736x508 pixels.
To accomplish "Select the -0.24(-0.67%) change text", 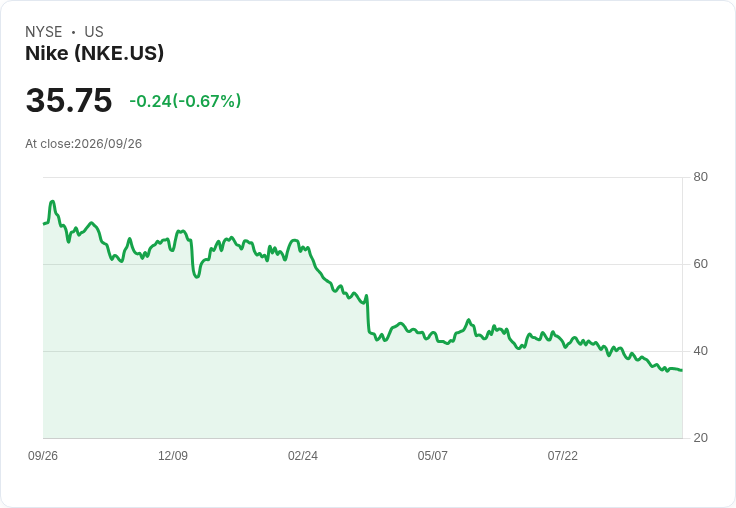I will coord(185,101).
